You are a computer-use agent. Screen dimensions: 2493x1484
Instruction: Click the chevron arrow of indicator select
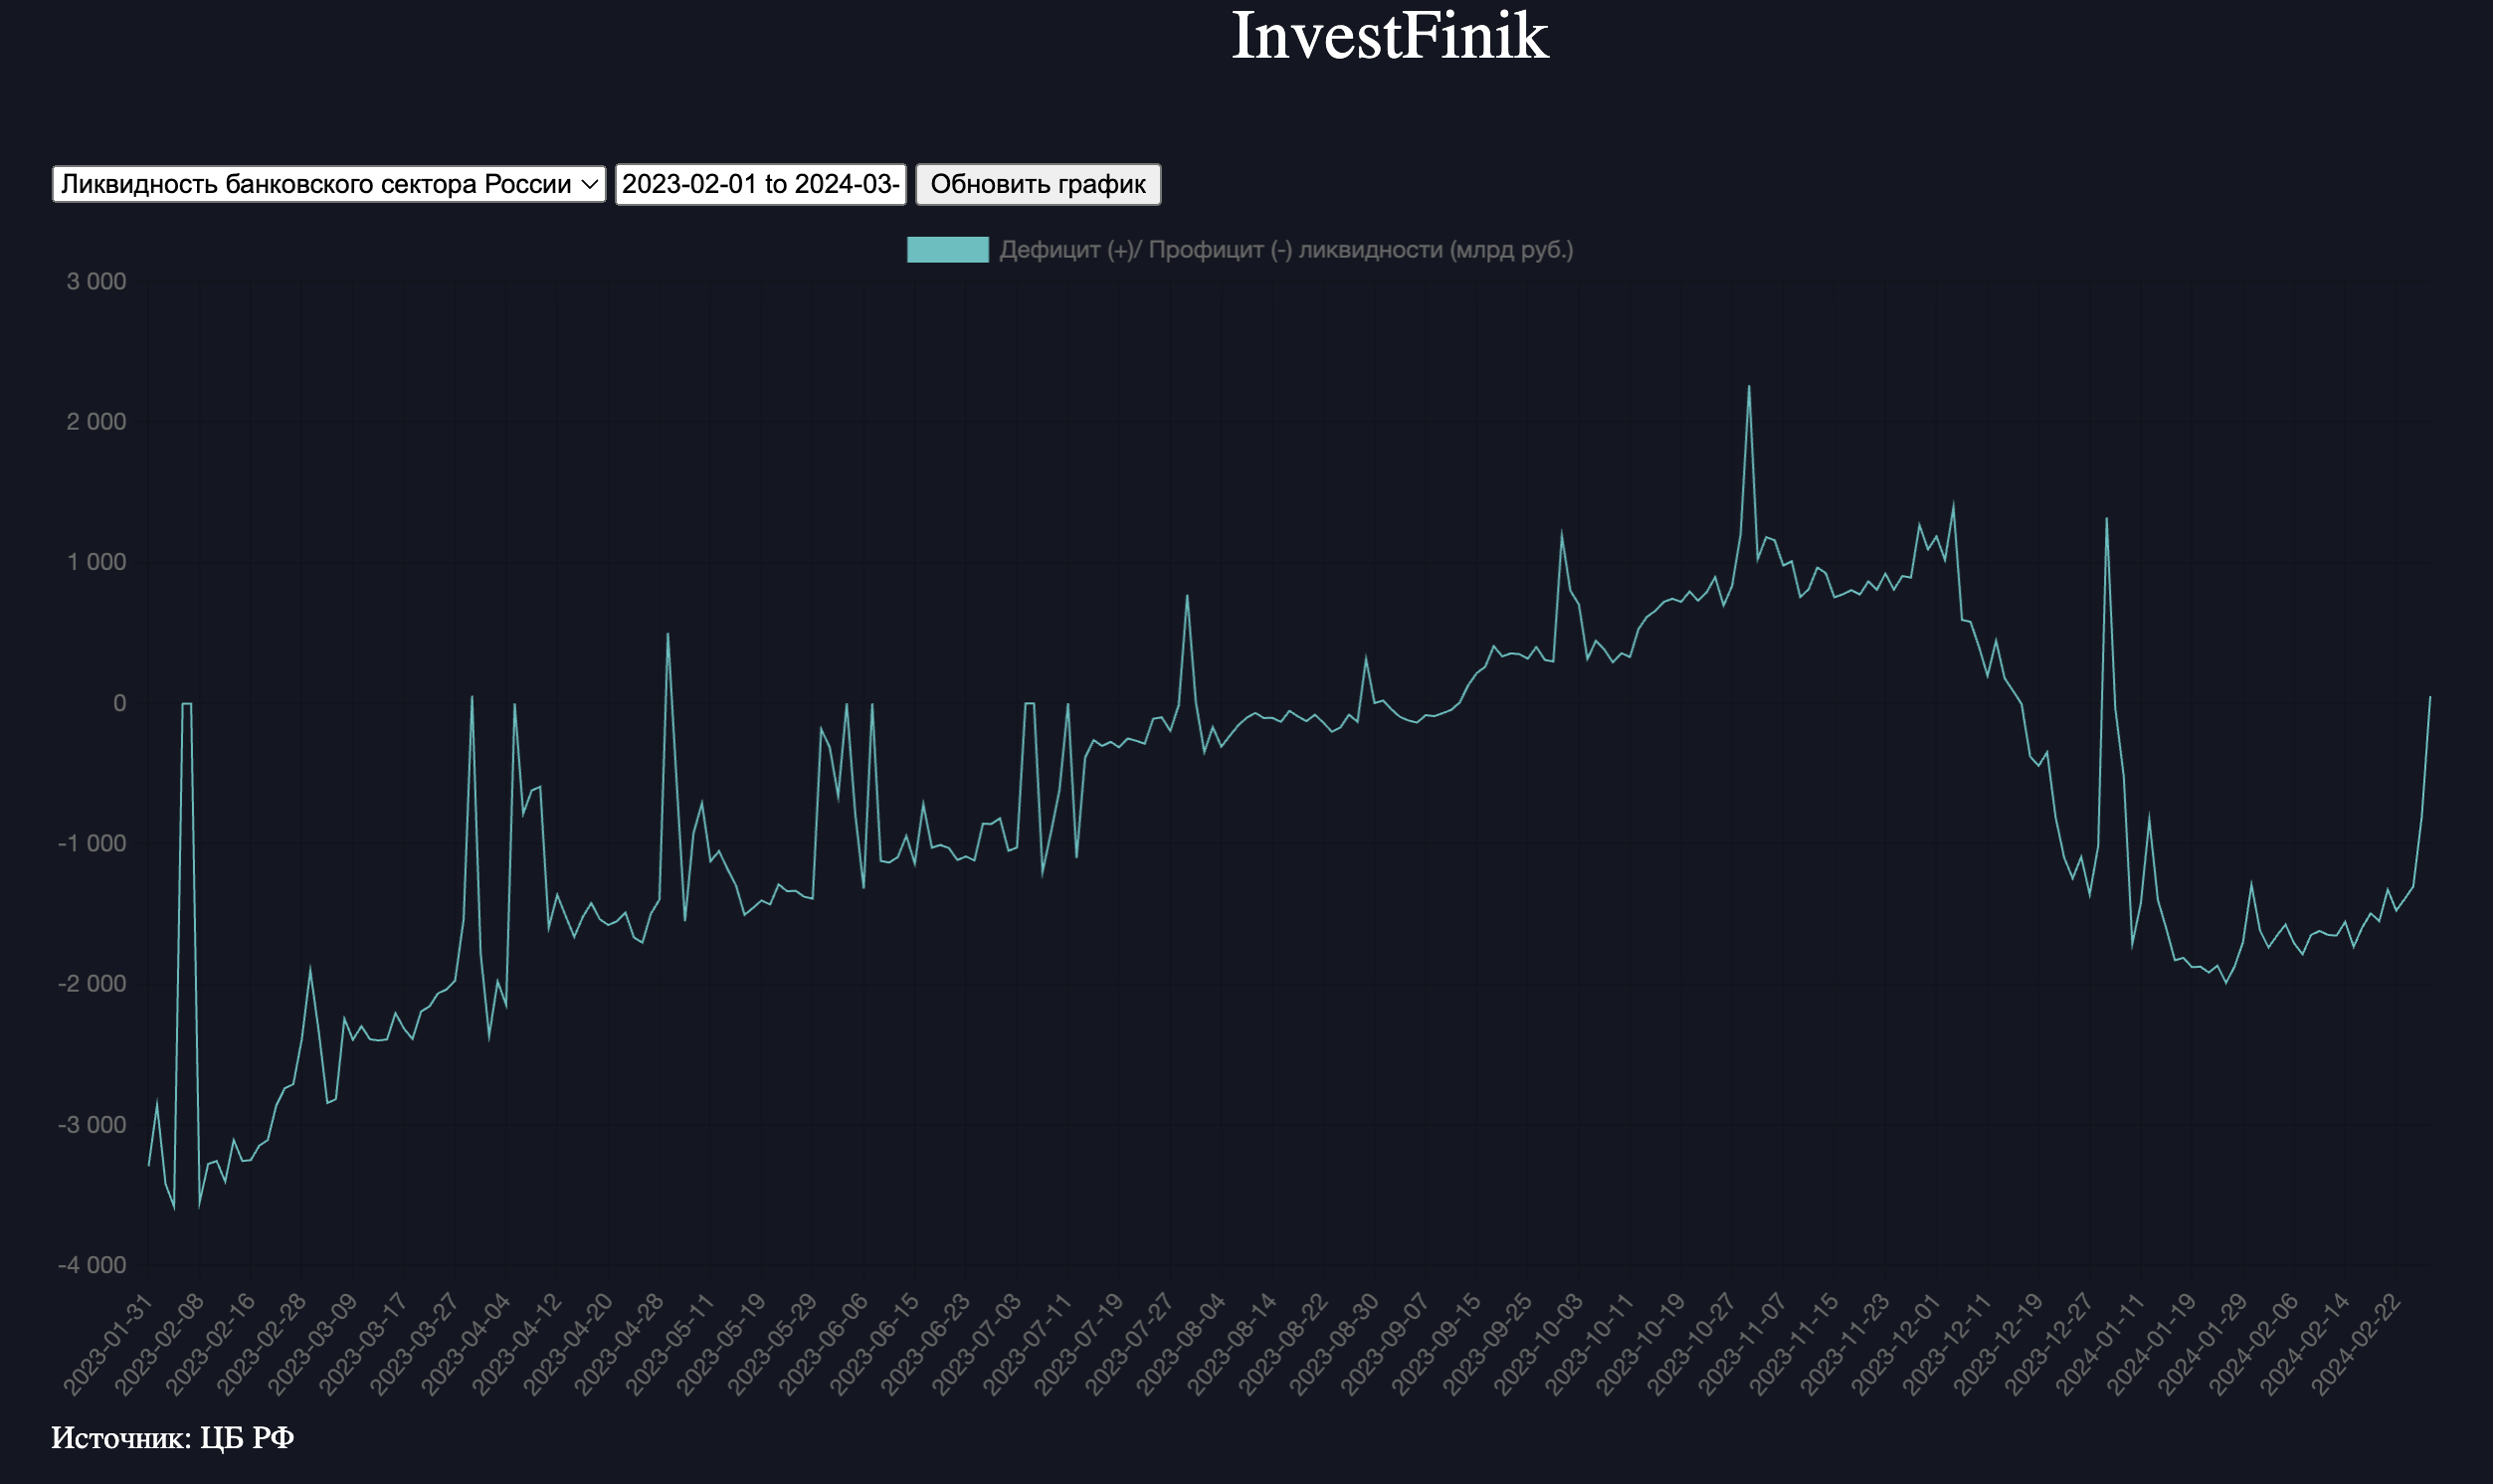pyautogui.click(x=590, y=184)
